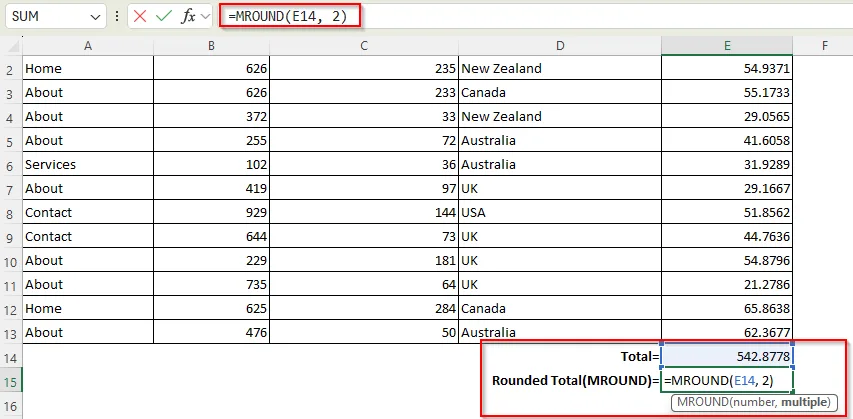The width and height of the screenshot is (853, 419).
Task: Click the Total= label cell
Action: 560,356
